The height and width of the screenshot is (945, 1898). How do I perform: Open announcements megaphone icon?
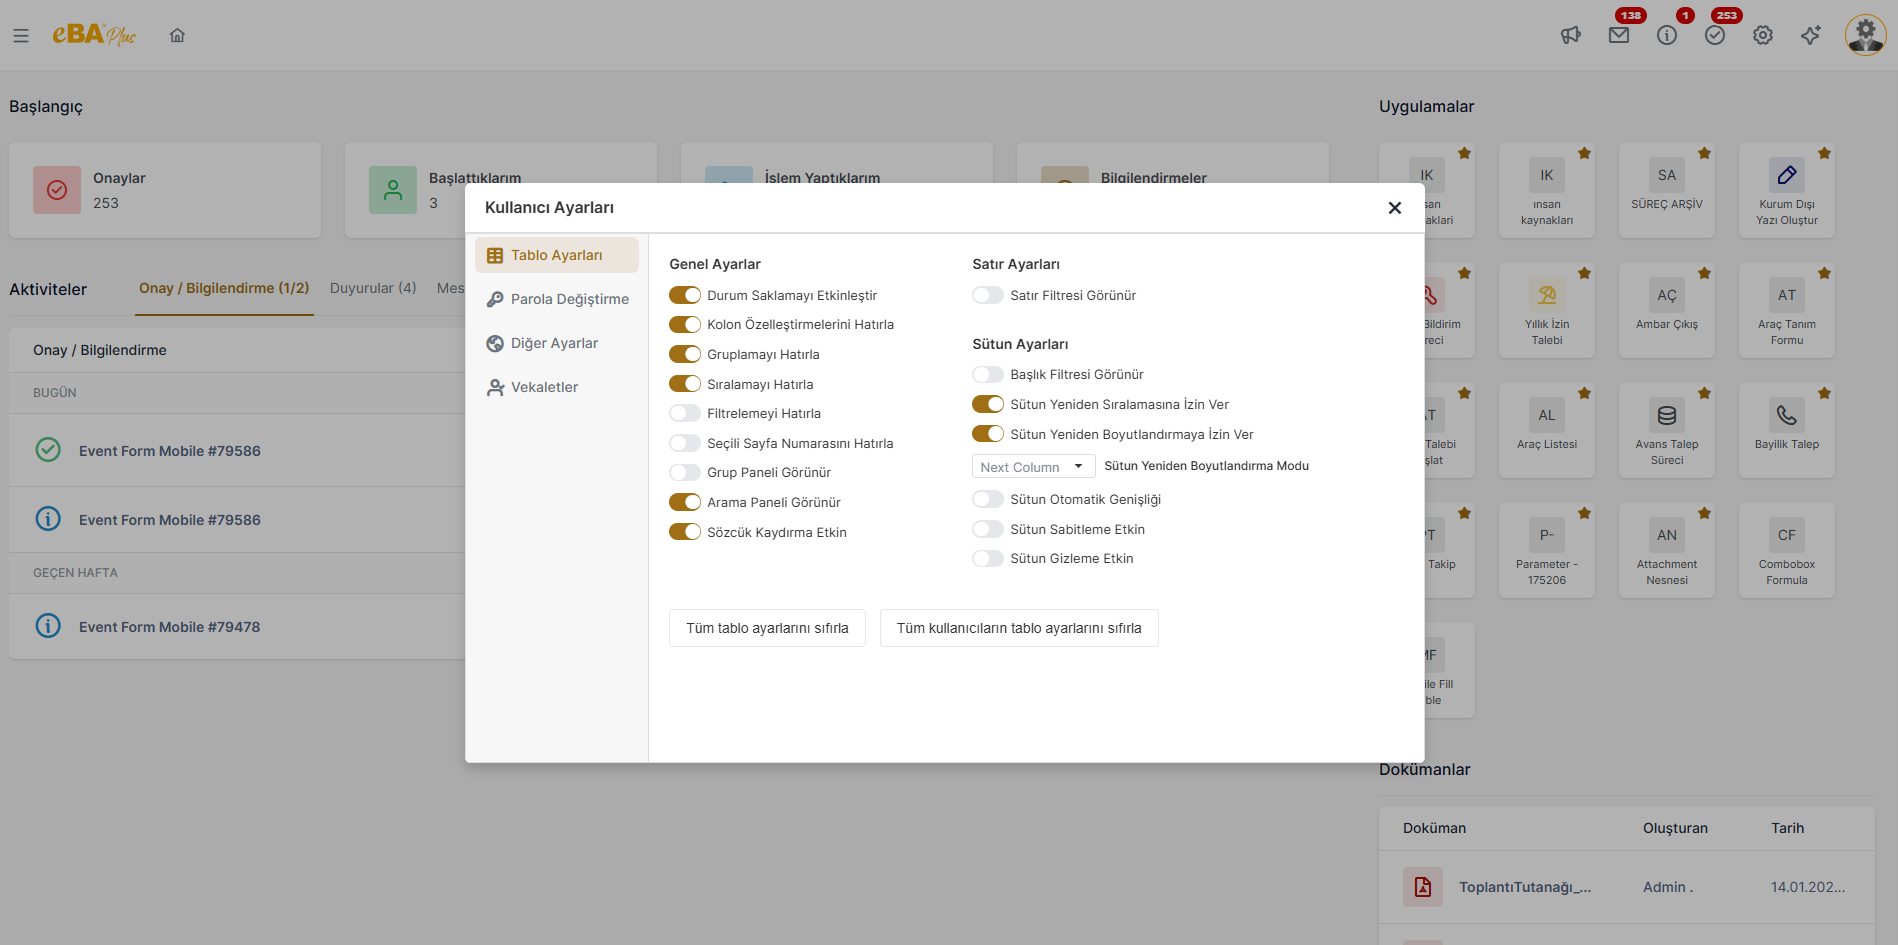(1571, 36)
